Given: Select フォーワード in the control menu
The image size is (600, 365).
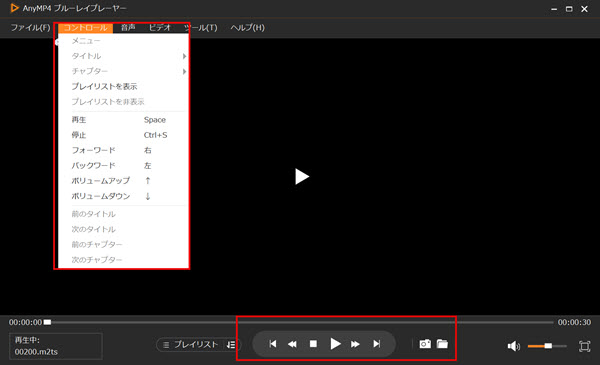Looking at the screenshot, I should tap(123, 150).
